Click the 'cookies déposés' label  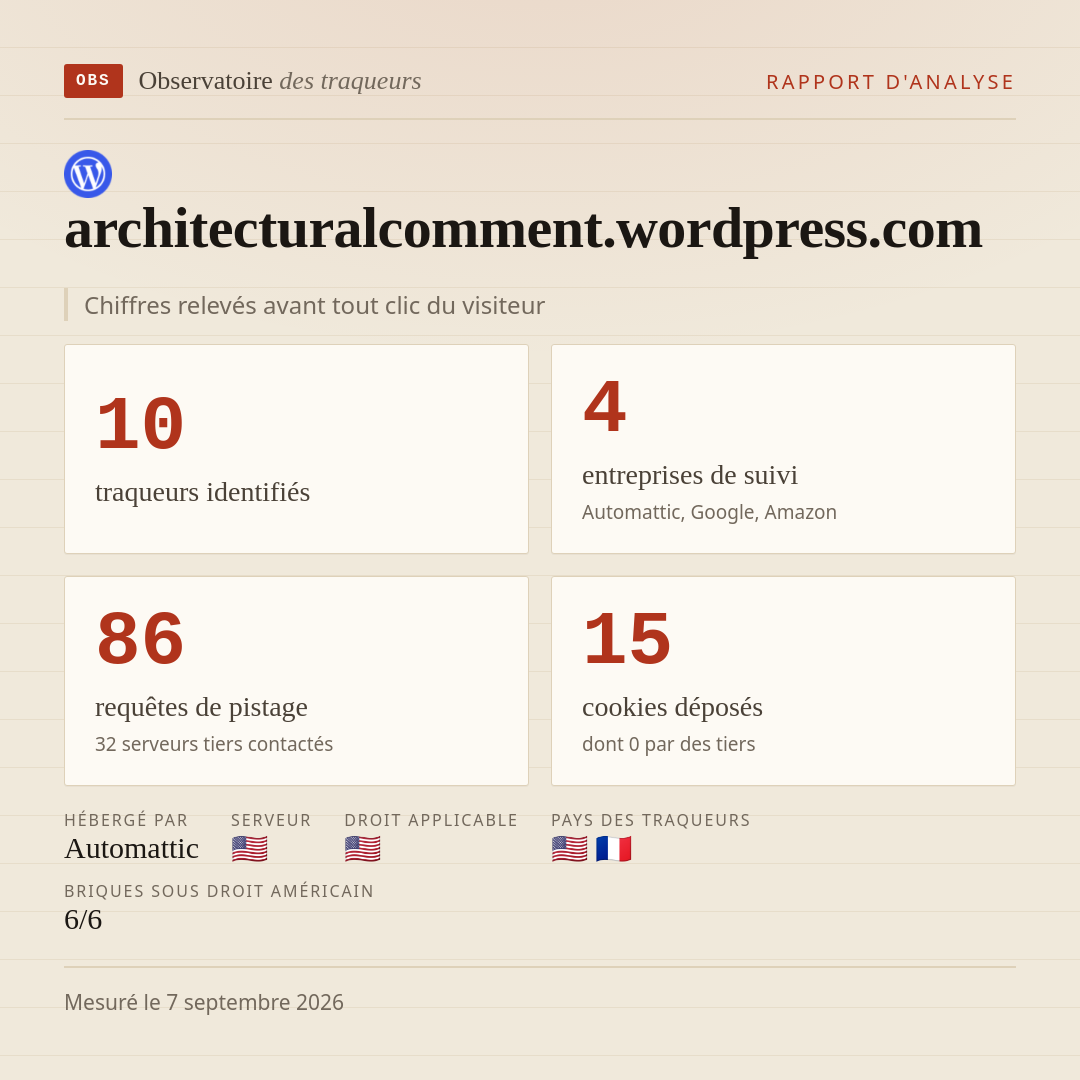tap(672, 707)
